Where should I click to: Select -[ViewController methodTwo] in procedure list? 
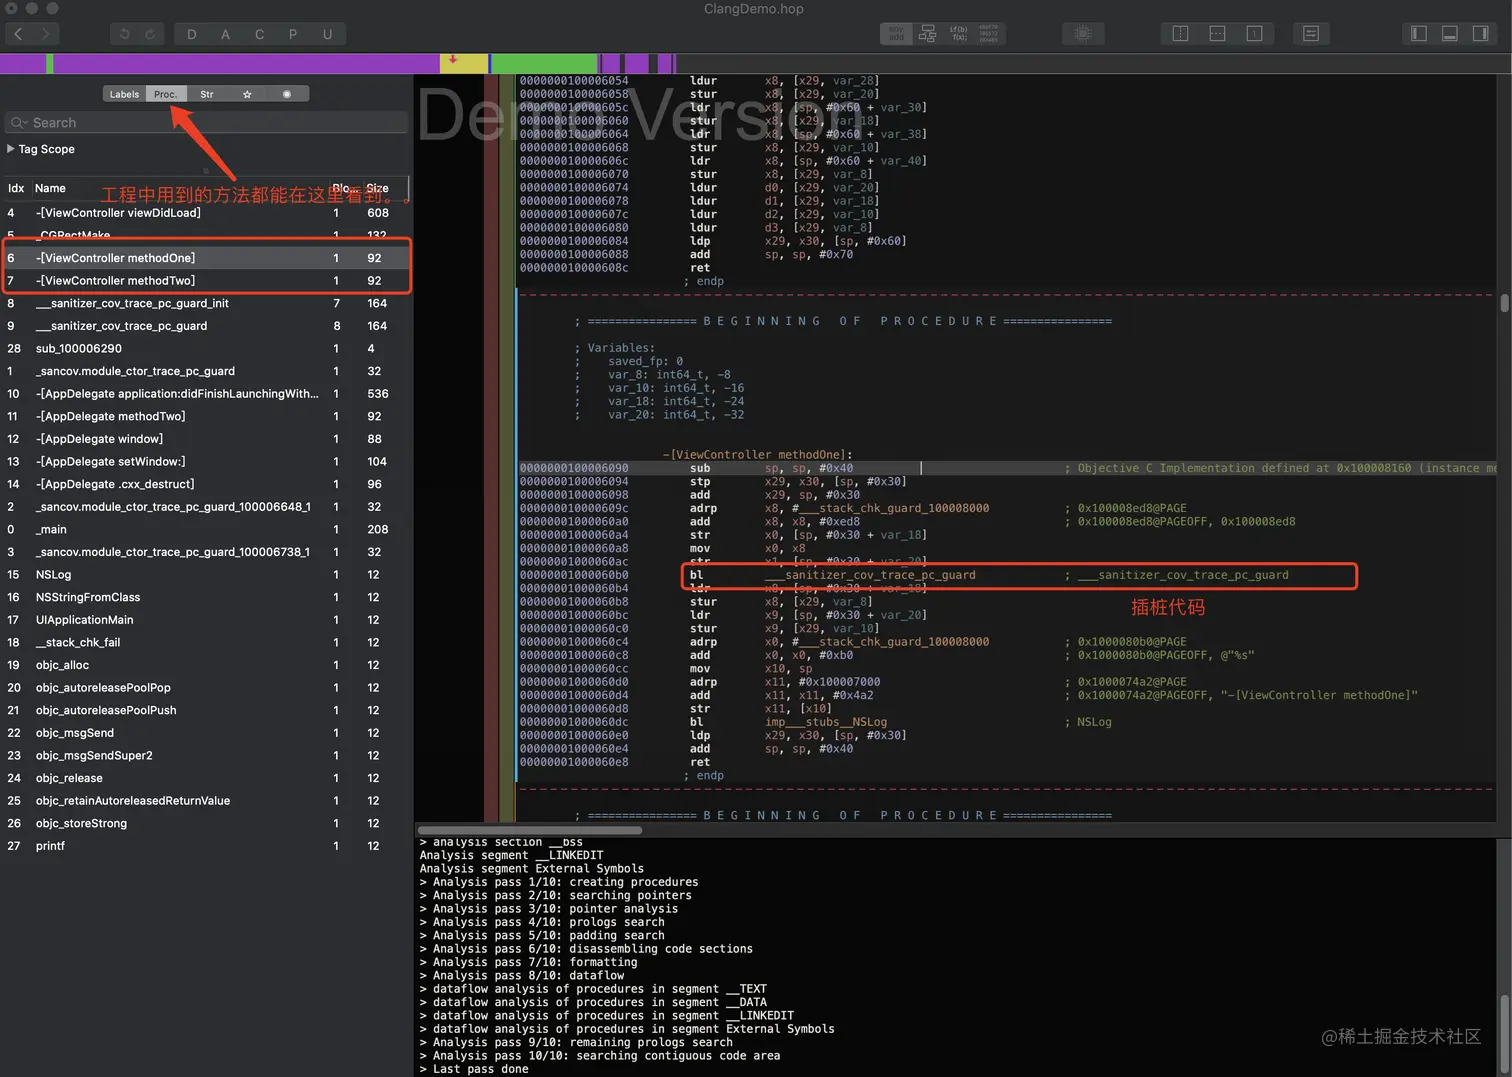click(x=116, y=281)
